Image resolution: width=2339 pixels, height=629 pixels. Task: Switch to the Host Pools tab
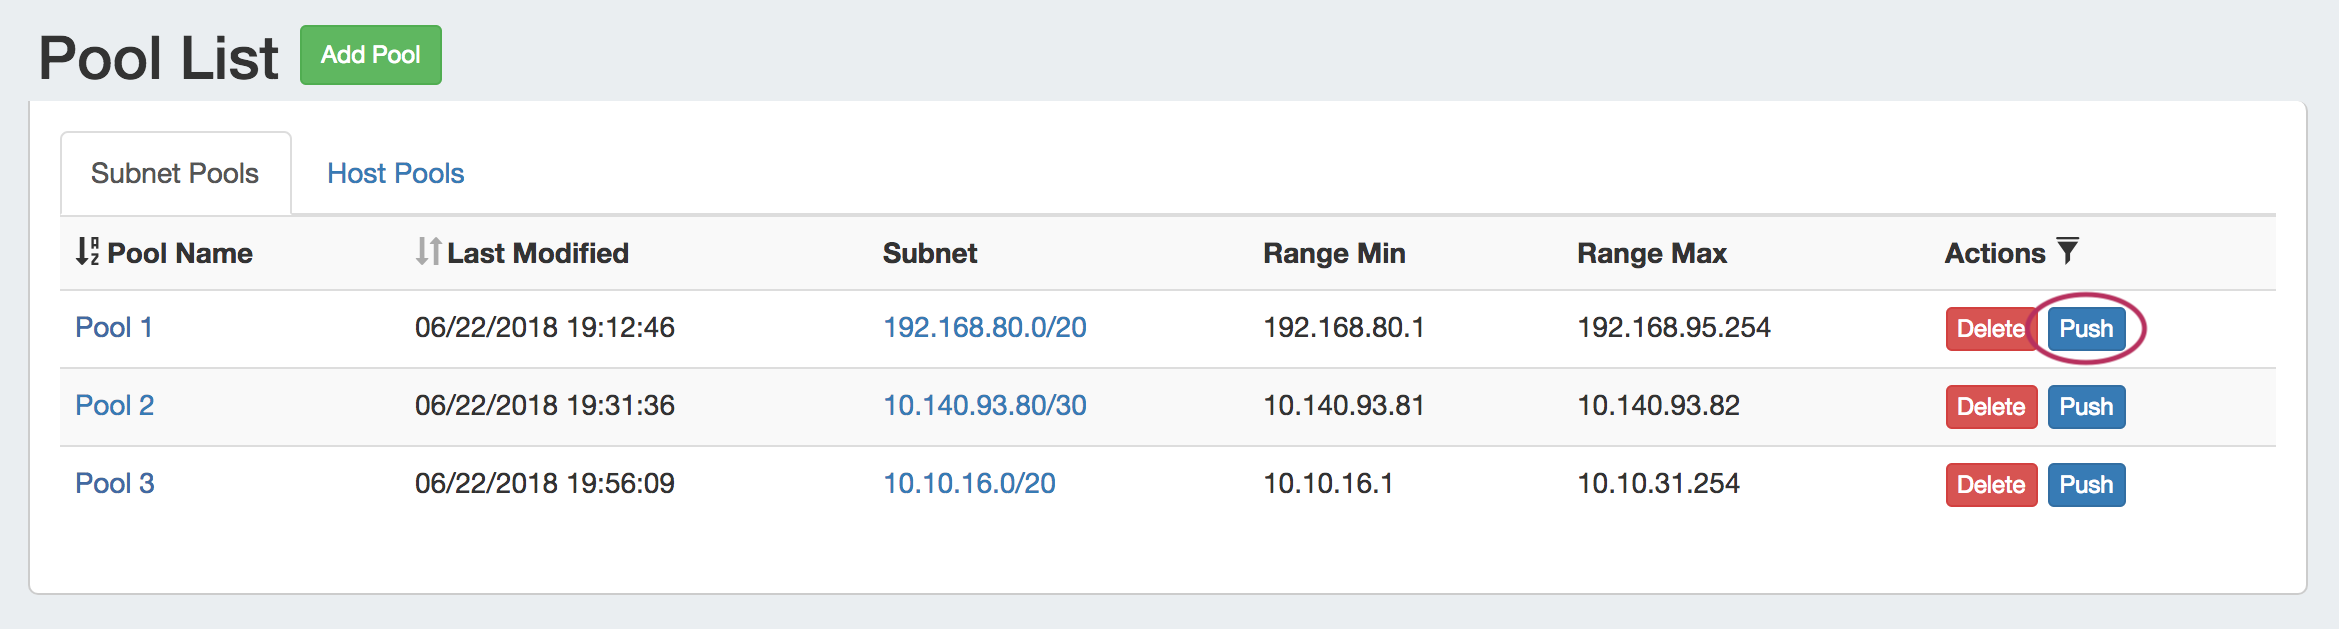tap(395, 174)
